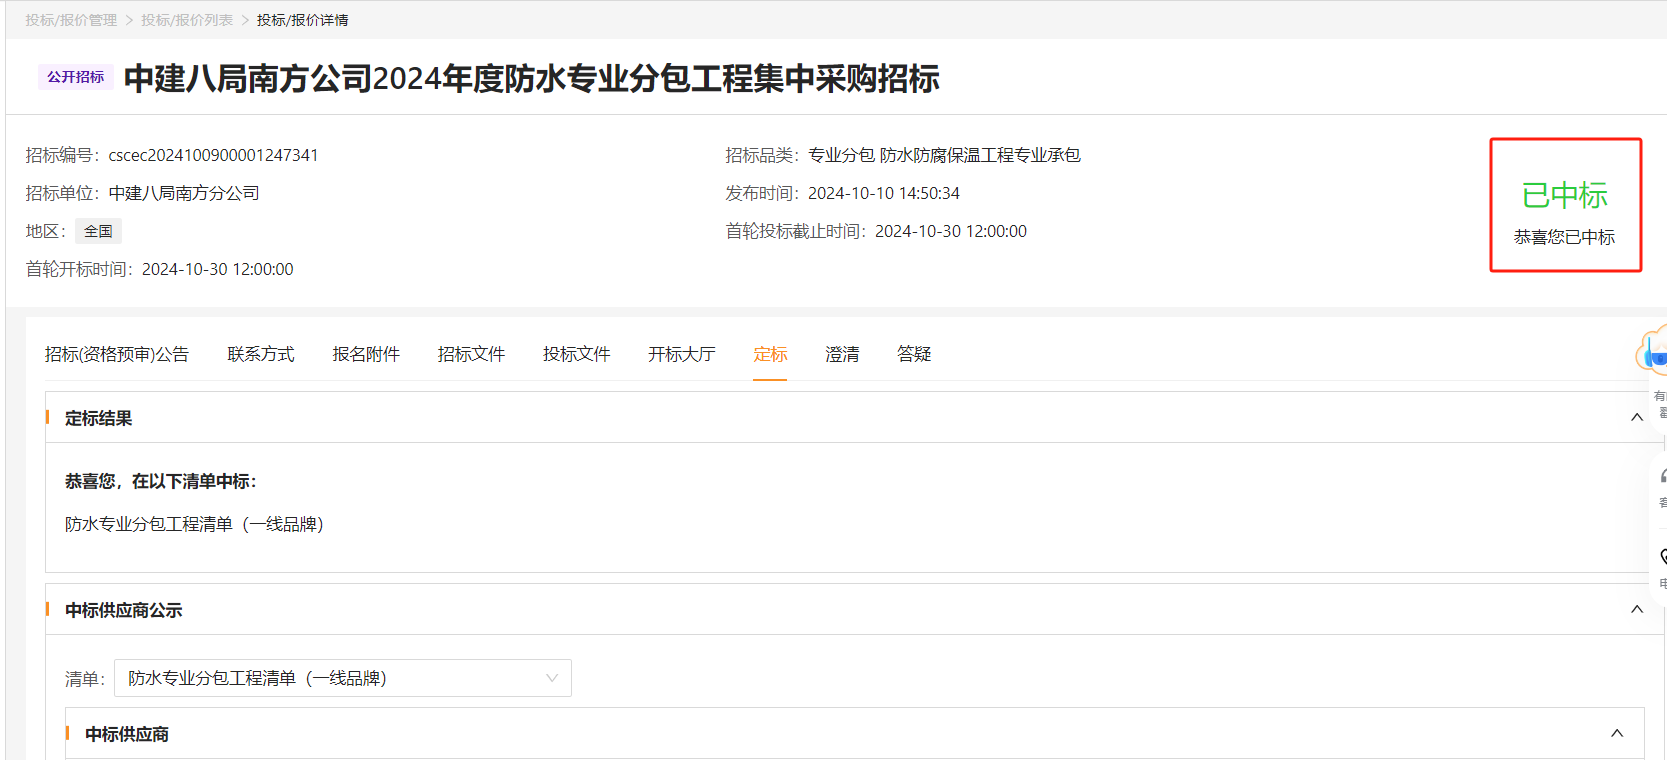Viewport: 1667px width, 760px height.
Task: Click the tender title heading
Action: click(x=531, y=78)
